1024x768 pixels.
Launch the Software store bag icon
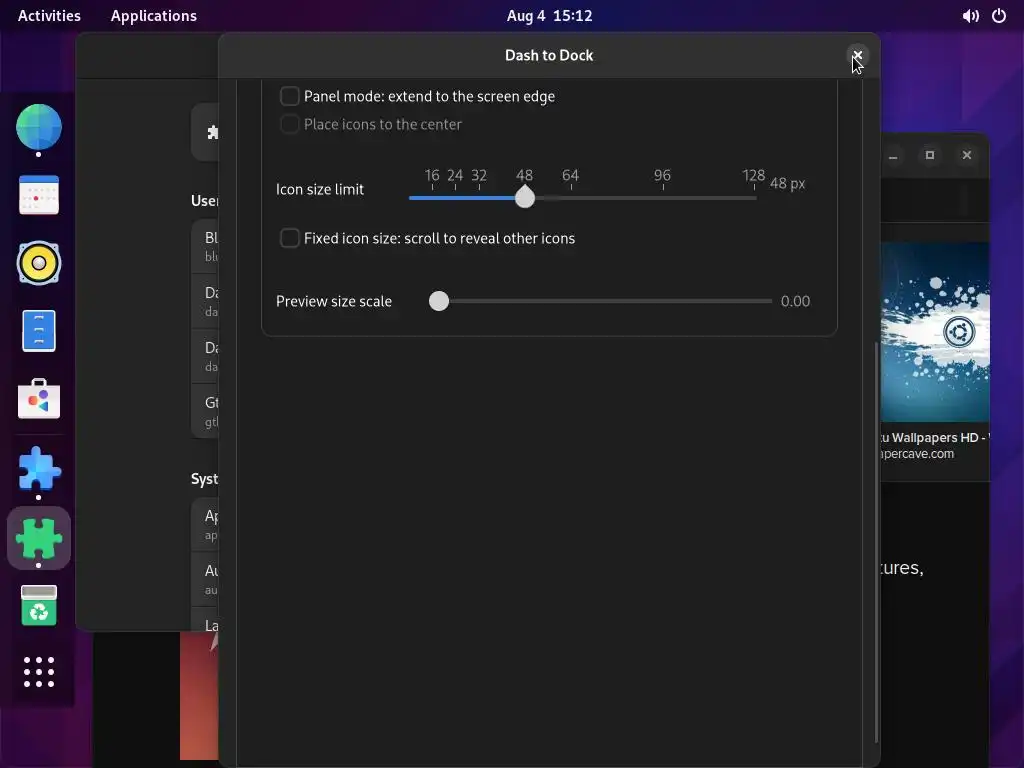[39, 399]
